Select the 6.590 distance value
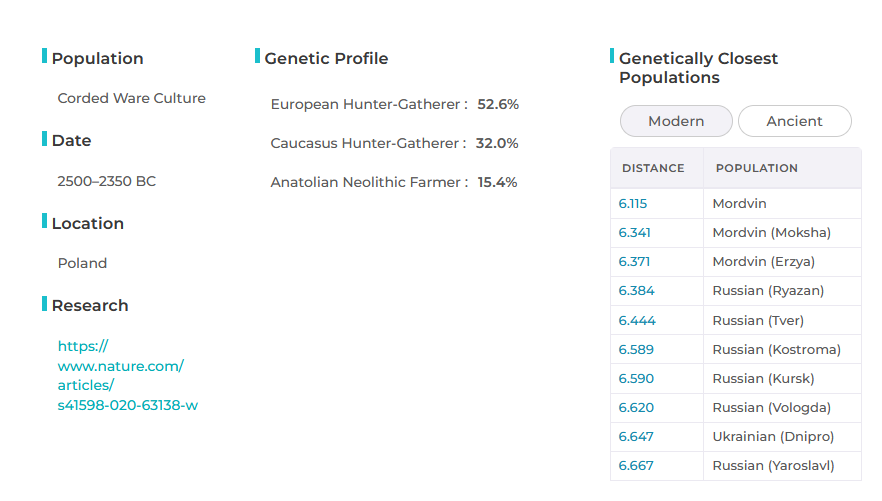Viewport: 882px width, 501px height. (635, 379)
